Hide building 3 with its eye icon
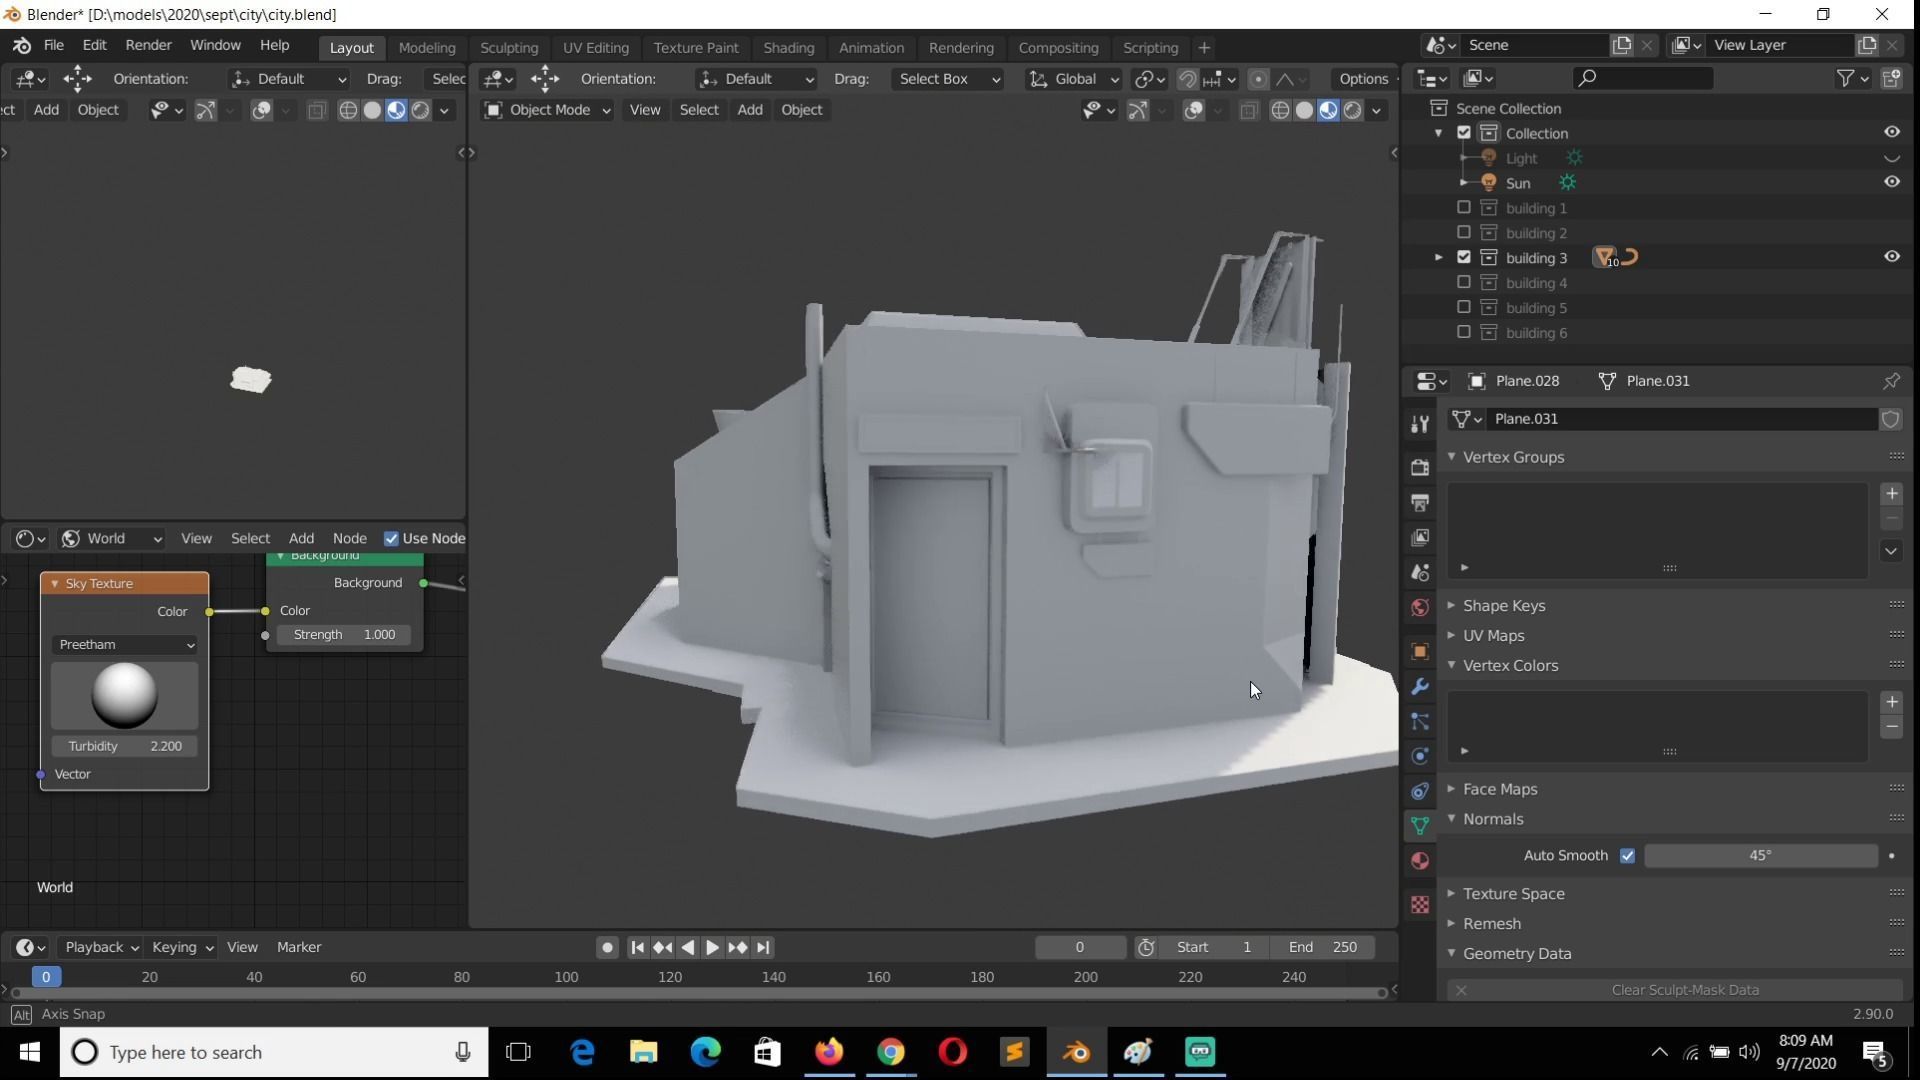This screenshot has width=1920, height=1080. [1892, 257]
